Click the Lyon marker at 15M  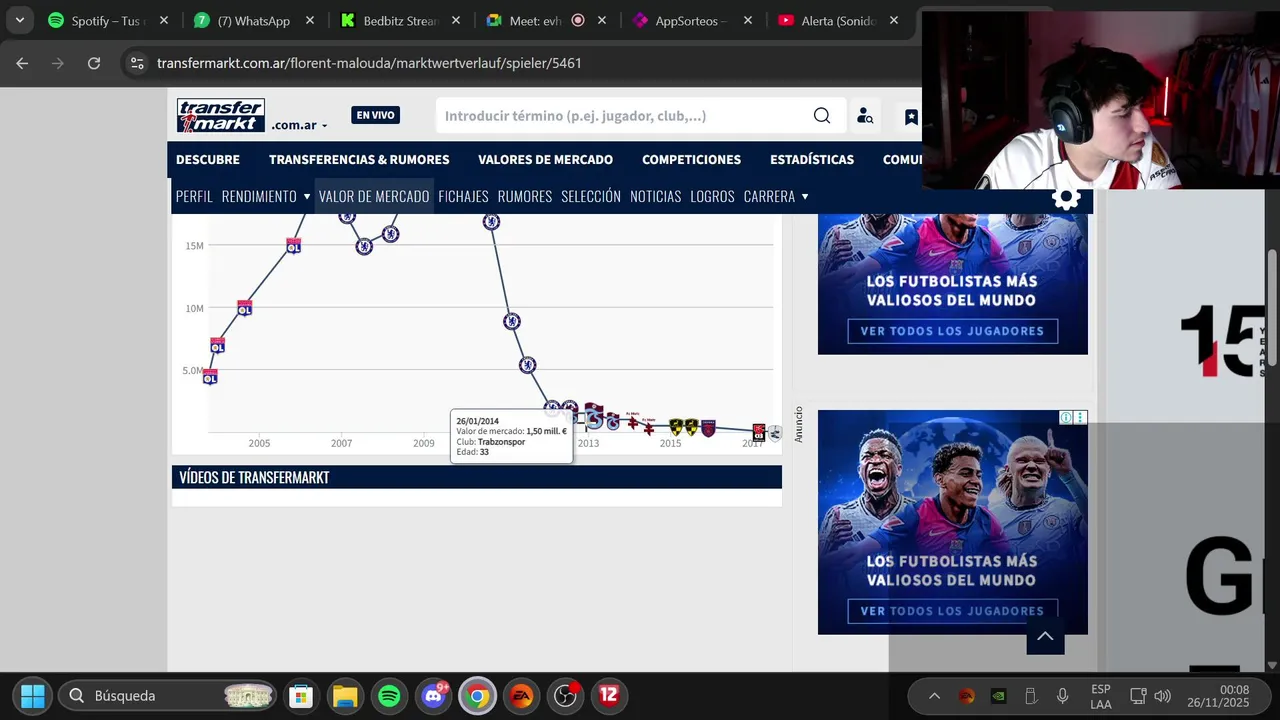tap(293, 245)
